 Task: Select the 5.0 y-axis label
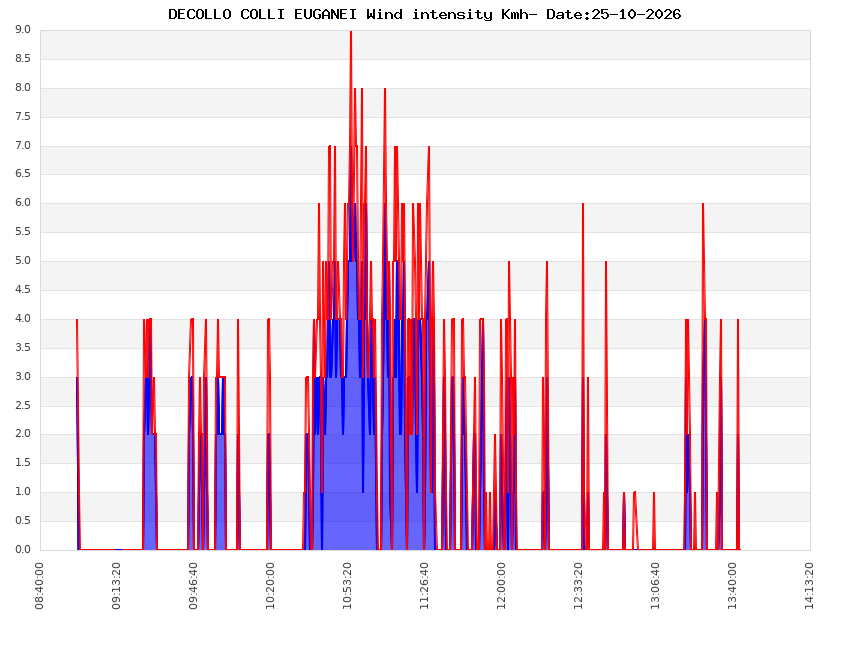point(23,261)
